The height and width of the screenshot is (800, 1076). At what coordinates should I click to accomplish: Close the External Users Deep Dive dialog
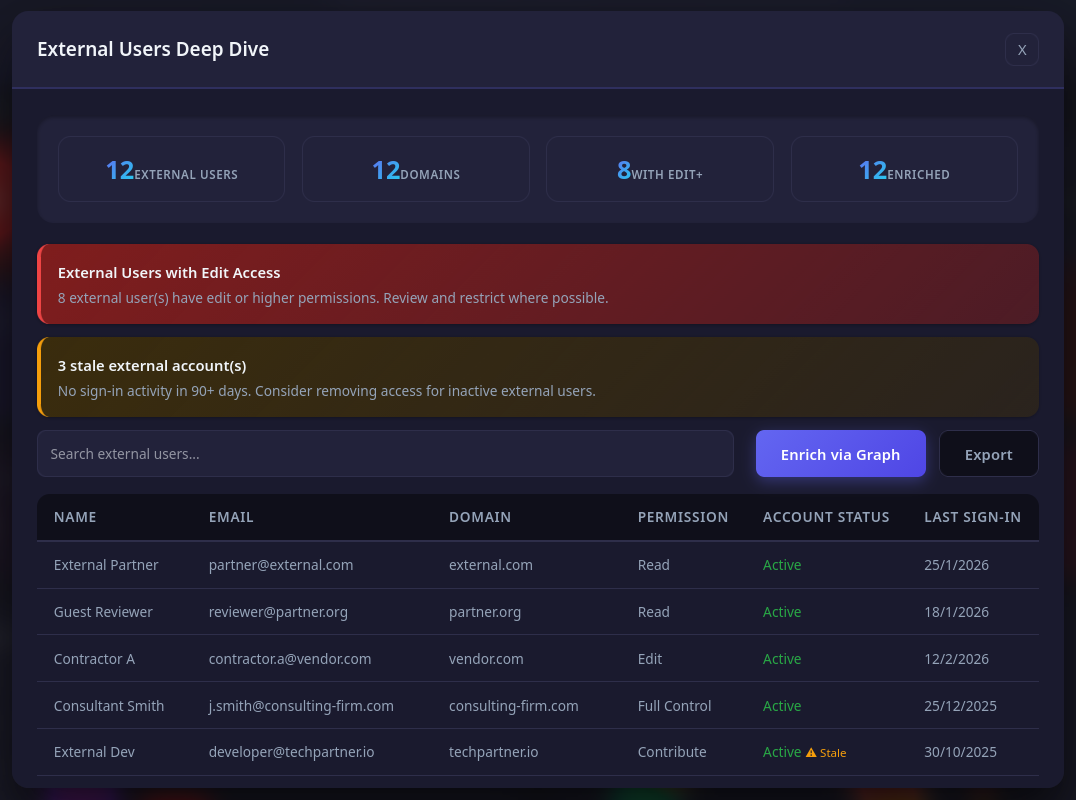[x=1021, y=50]
